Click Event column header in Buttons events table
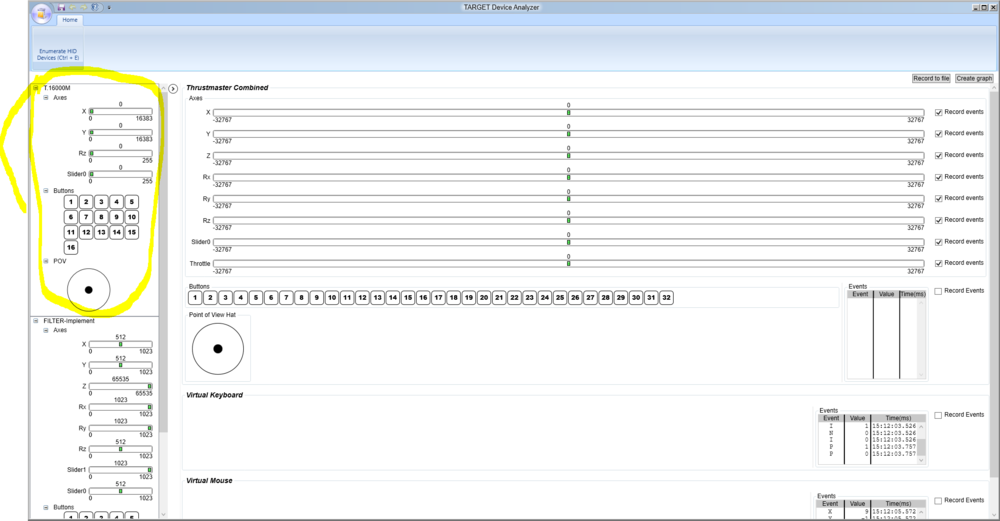 coord(860,294)
